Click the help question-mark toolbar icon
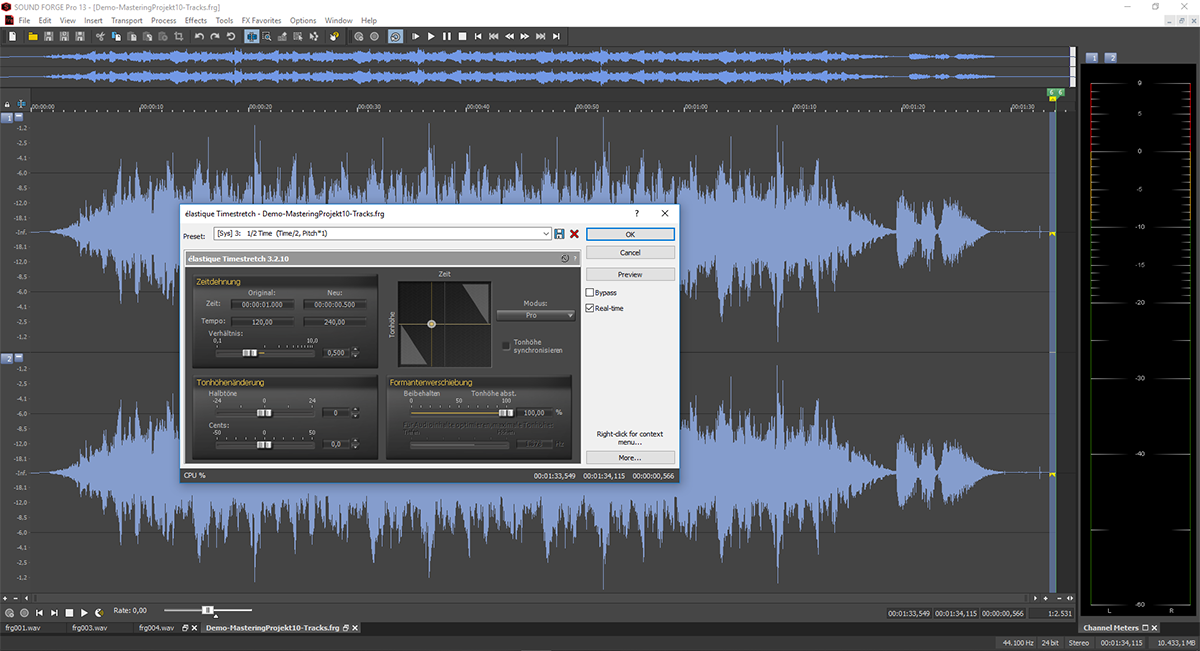This screenshot has width=1200, height=651. (x=334, y=35)
